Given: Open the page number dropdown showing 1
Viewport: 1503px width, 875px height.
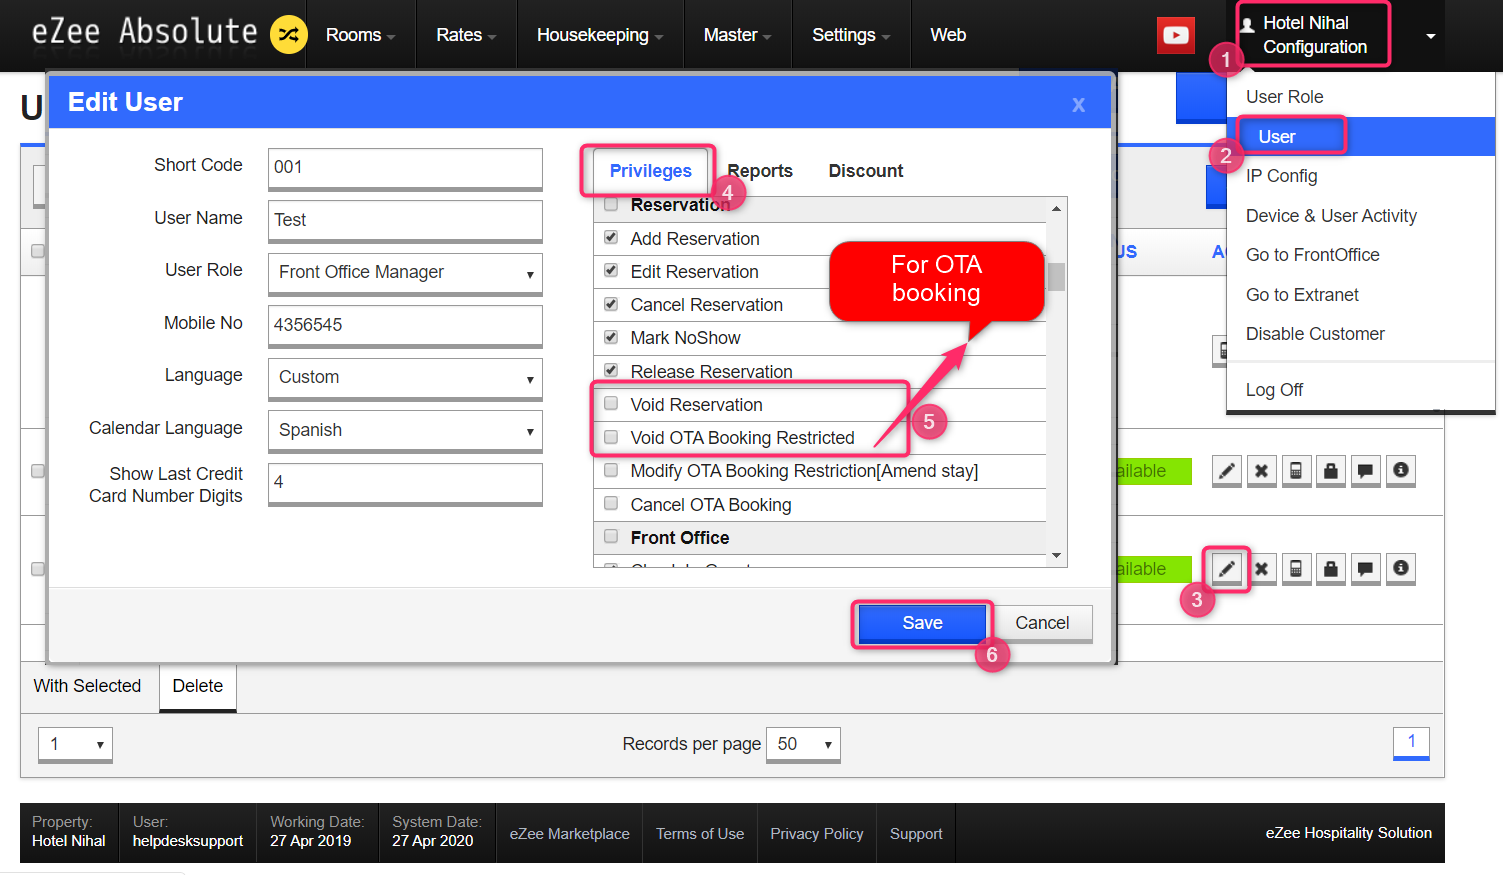Looking at the screenshot, I should [75, 744].
